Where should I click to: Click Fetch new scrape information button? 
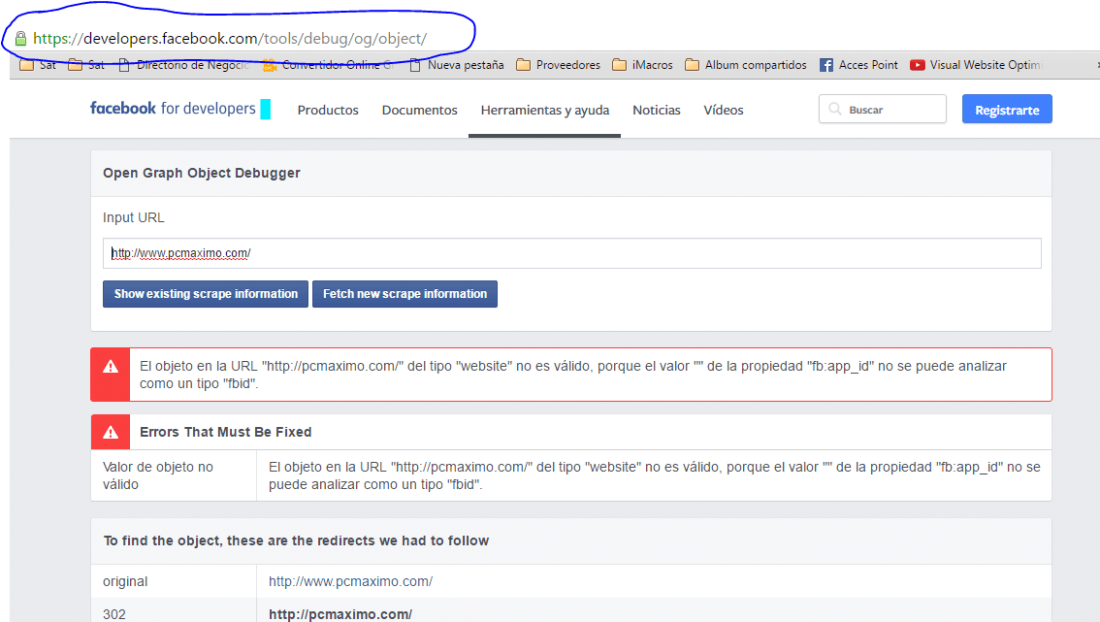pyautogui.click(x=405, y=294)
